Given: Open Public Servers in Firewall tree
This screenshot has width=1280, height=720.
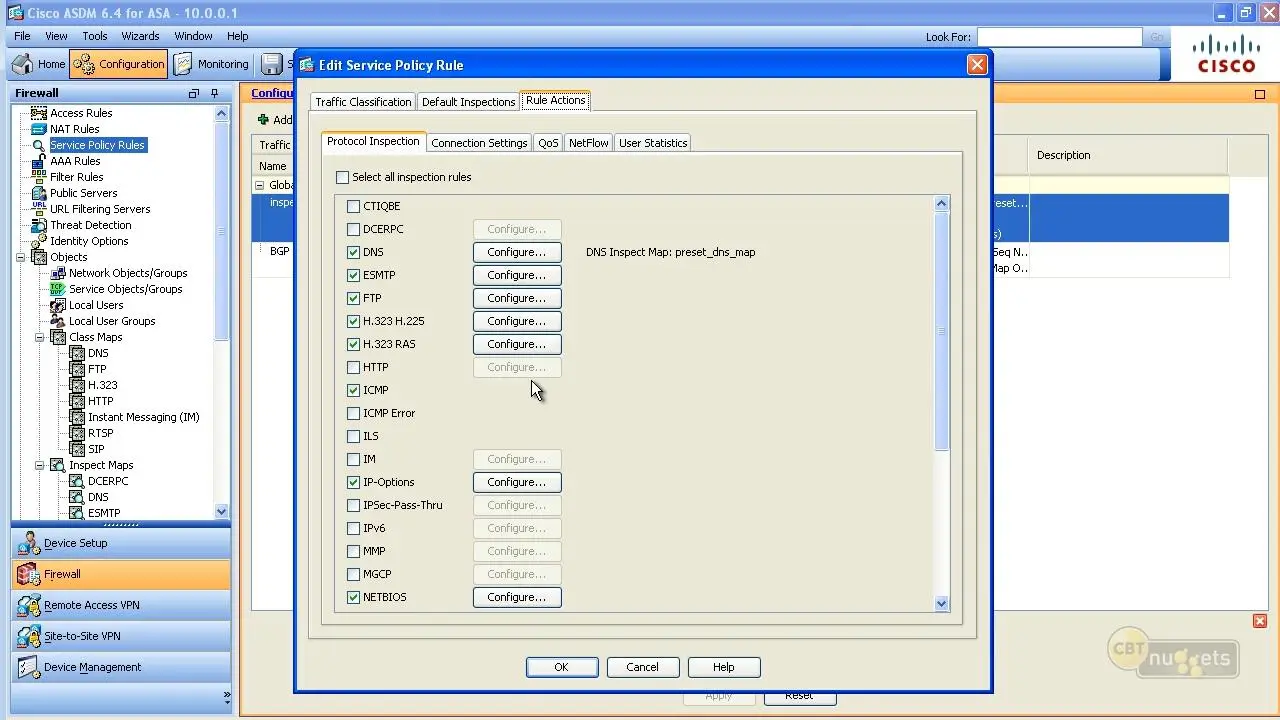Looking at the screenshot, I should click(83, 193).
